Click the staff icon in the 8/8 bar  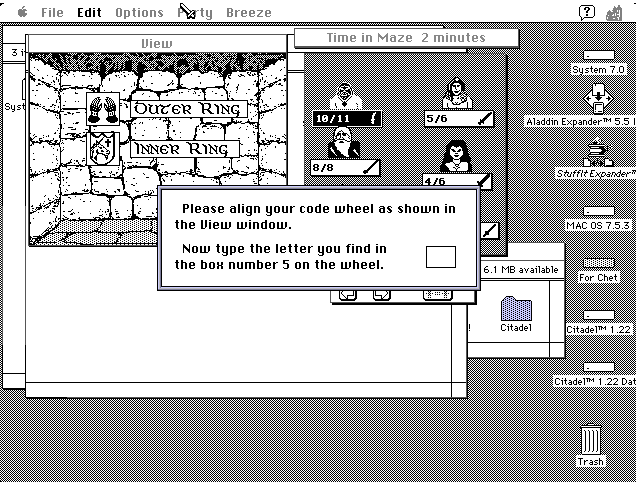tap(371, 168)
